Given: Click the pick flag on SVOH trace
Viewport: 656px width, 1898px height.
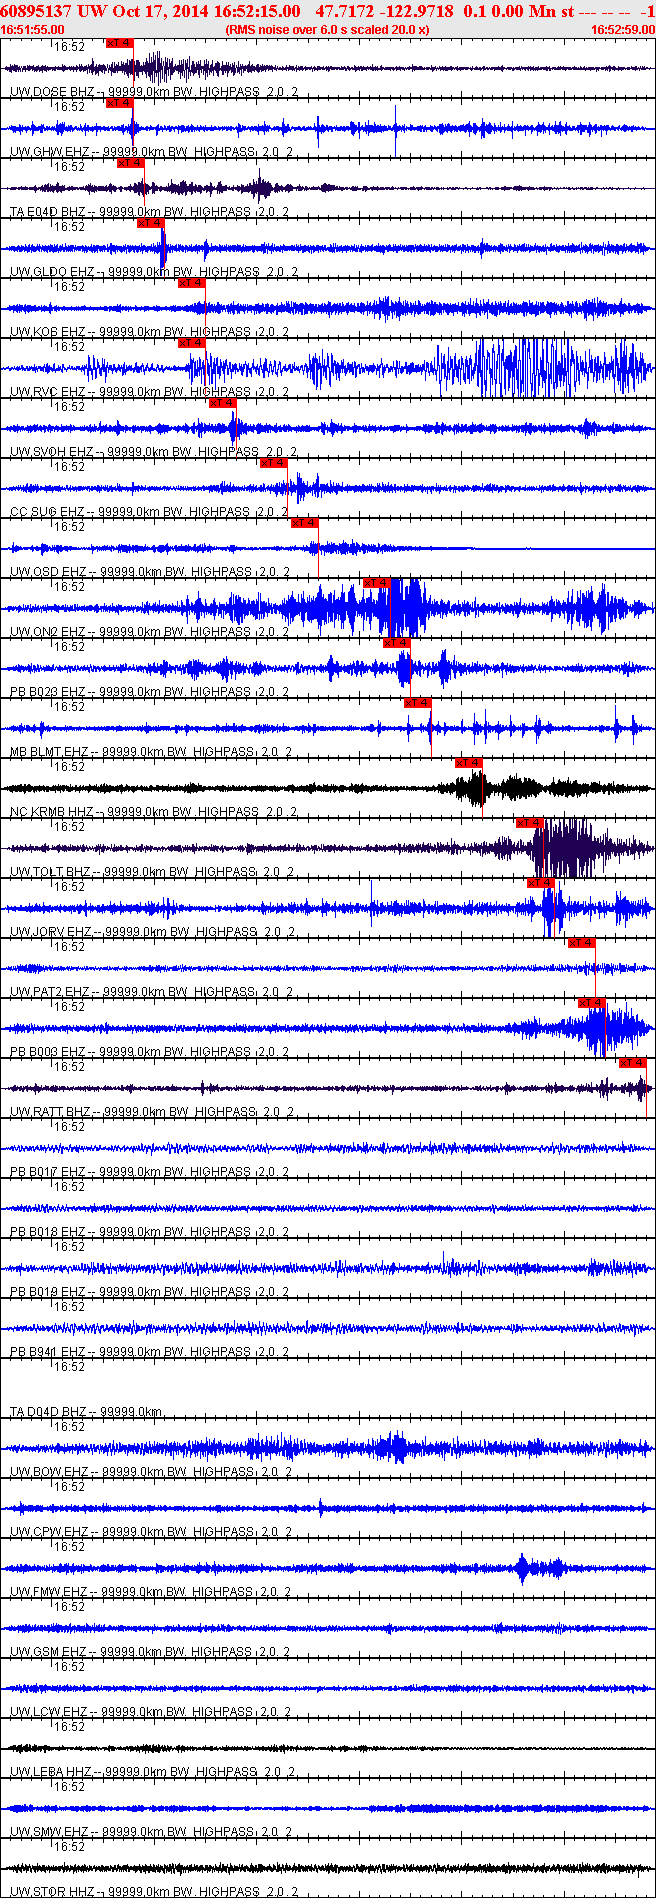Looking at the screenshot, I should 222,403.
